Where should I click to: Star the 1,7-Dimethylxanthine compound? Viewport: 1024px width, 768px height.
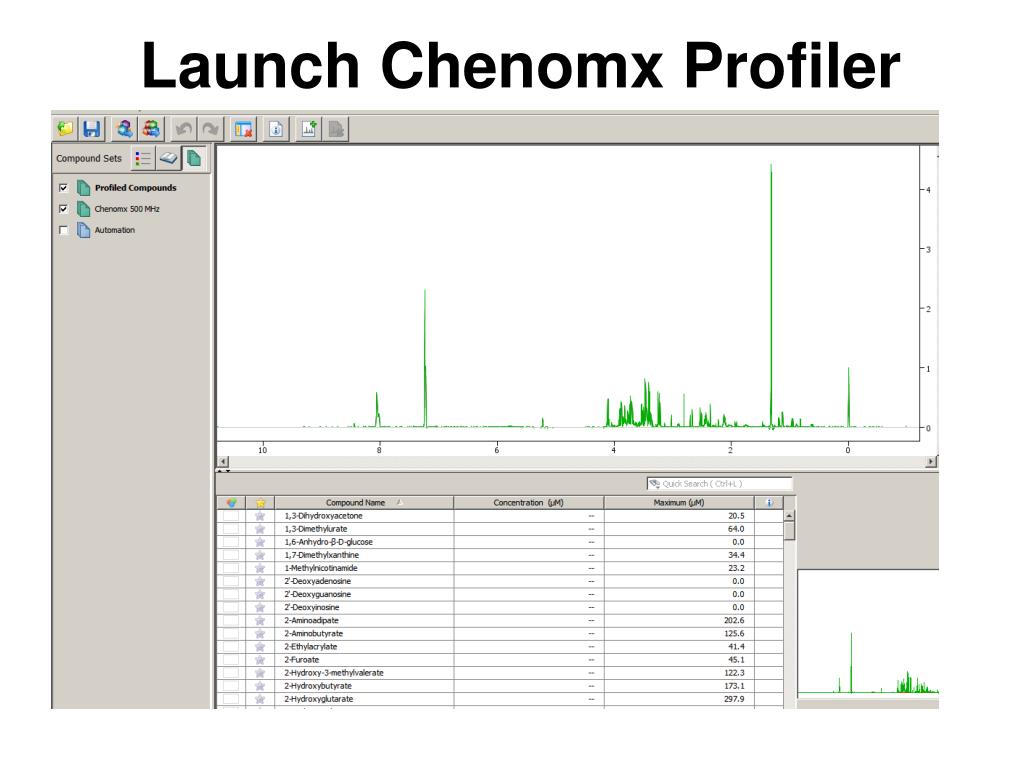tap(260, 555)
